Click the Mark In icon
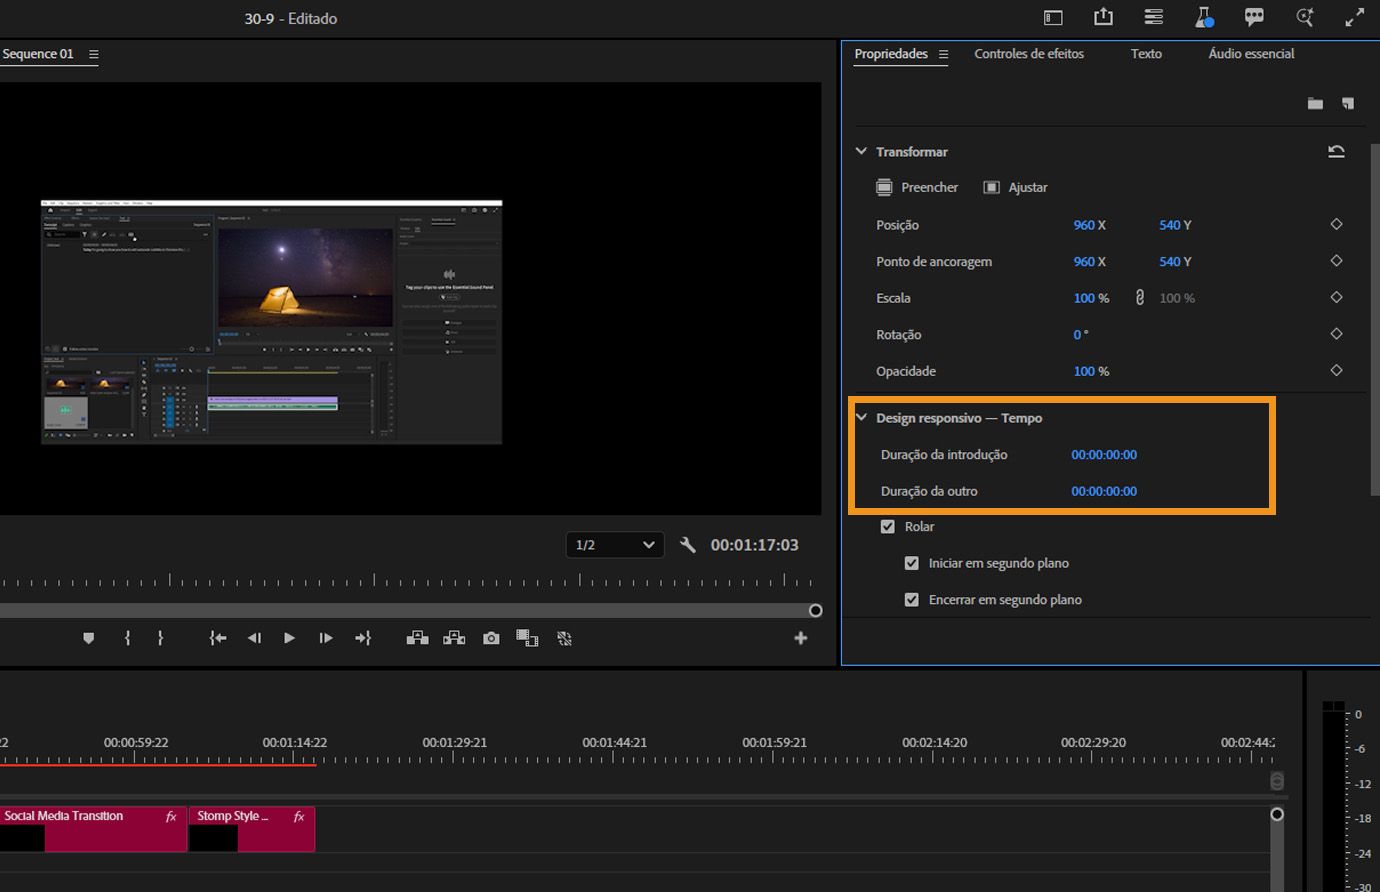Screen dimensions: 1380x892 (127, 637)
